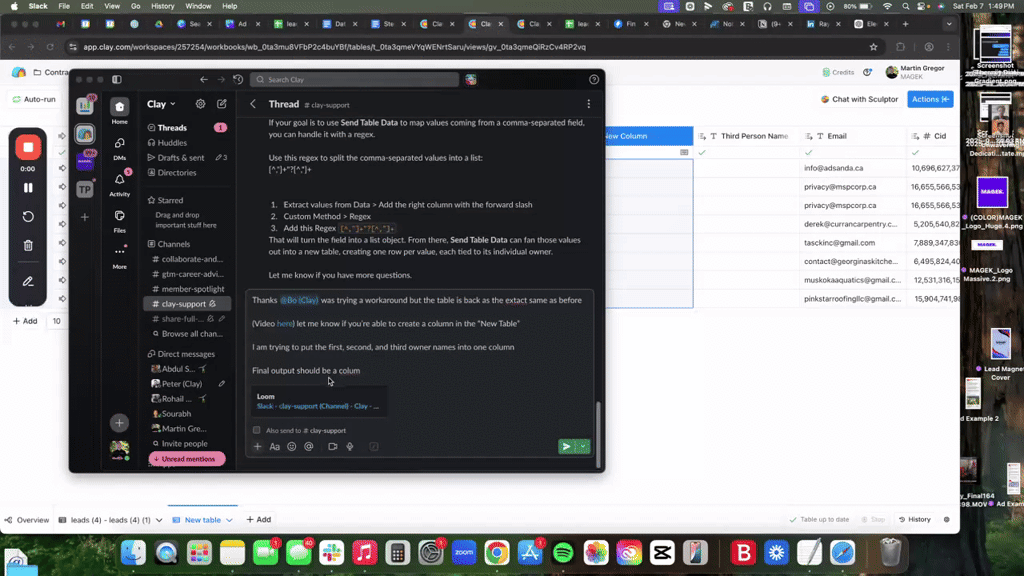1024x576 pixels.
Task: Select the clay-support channel
Action: pos(184,304)
